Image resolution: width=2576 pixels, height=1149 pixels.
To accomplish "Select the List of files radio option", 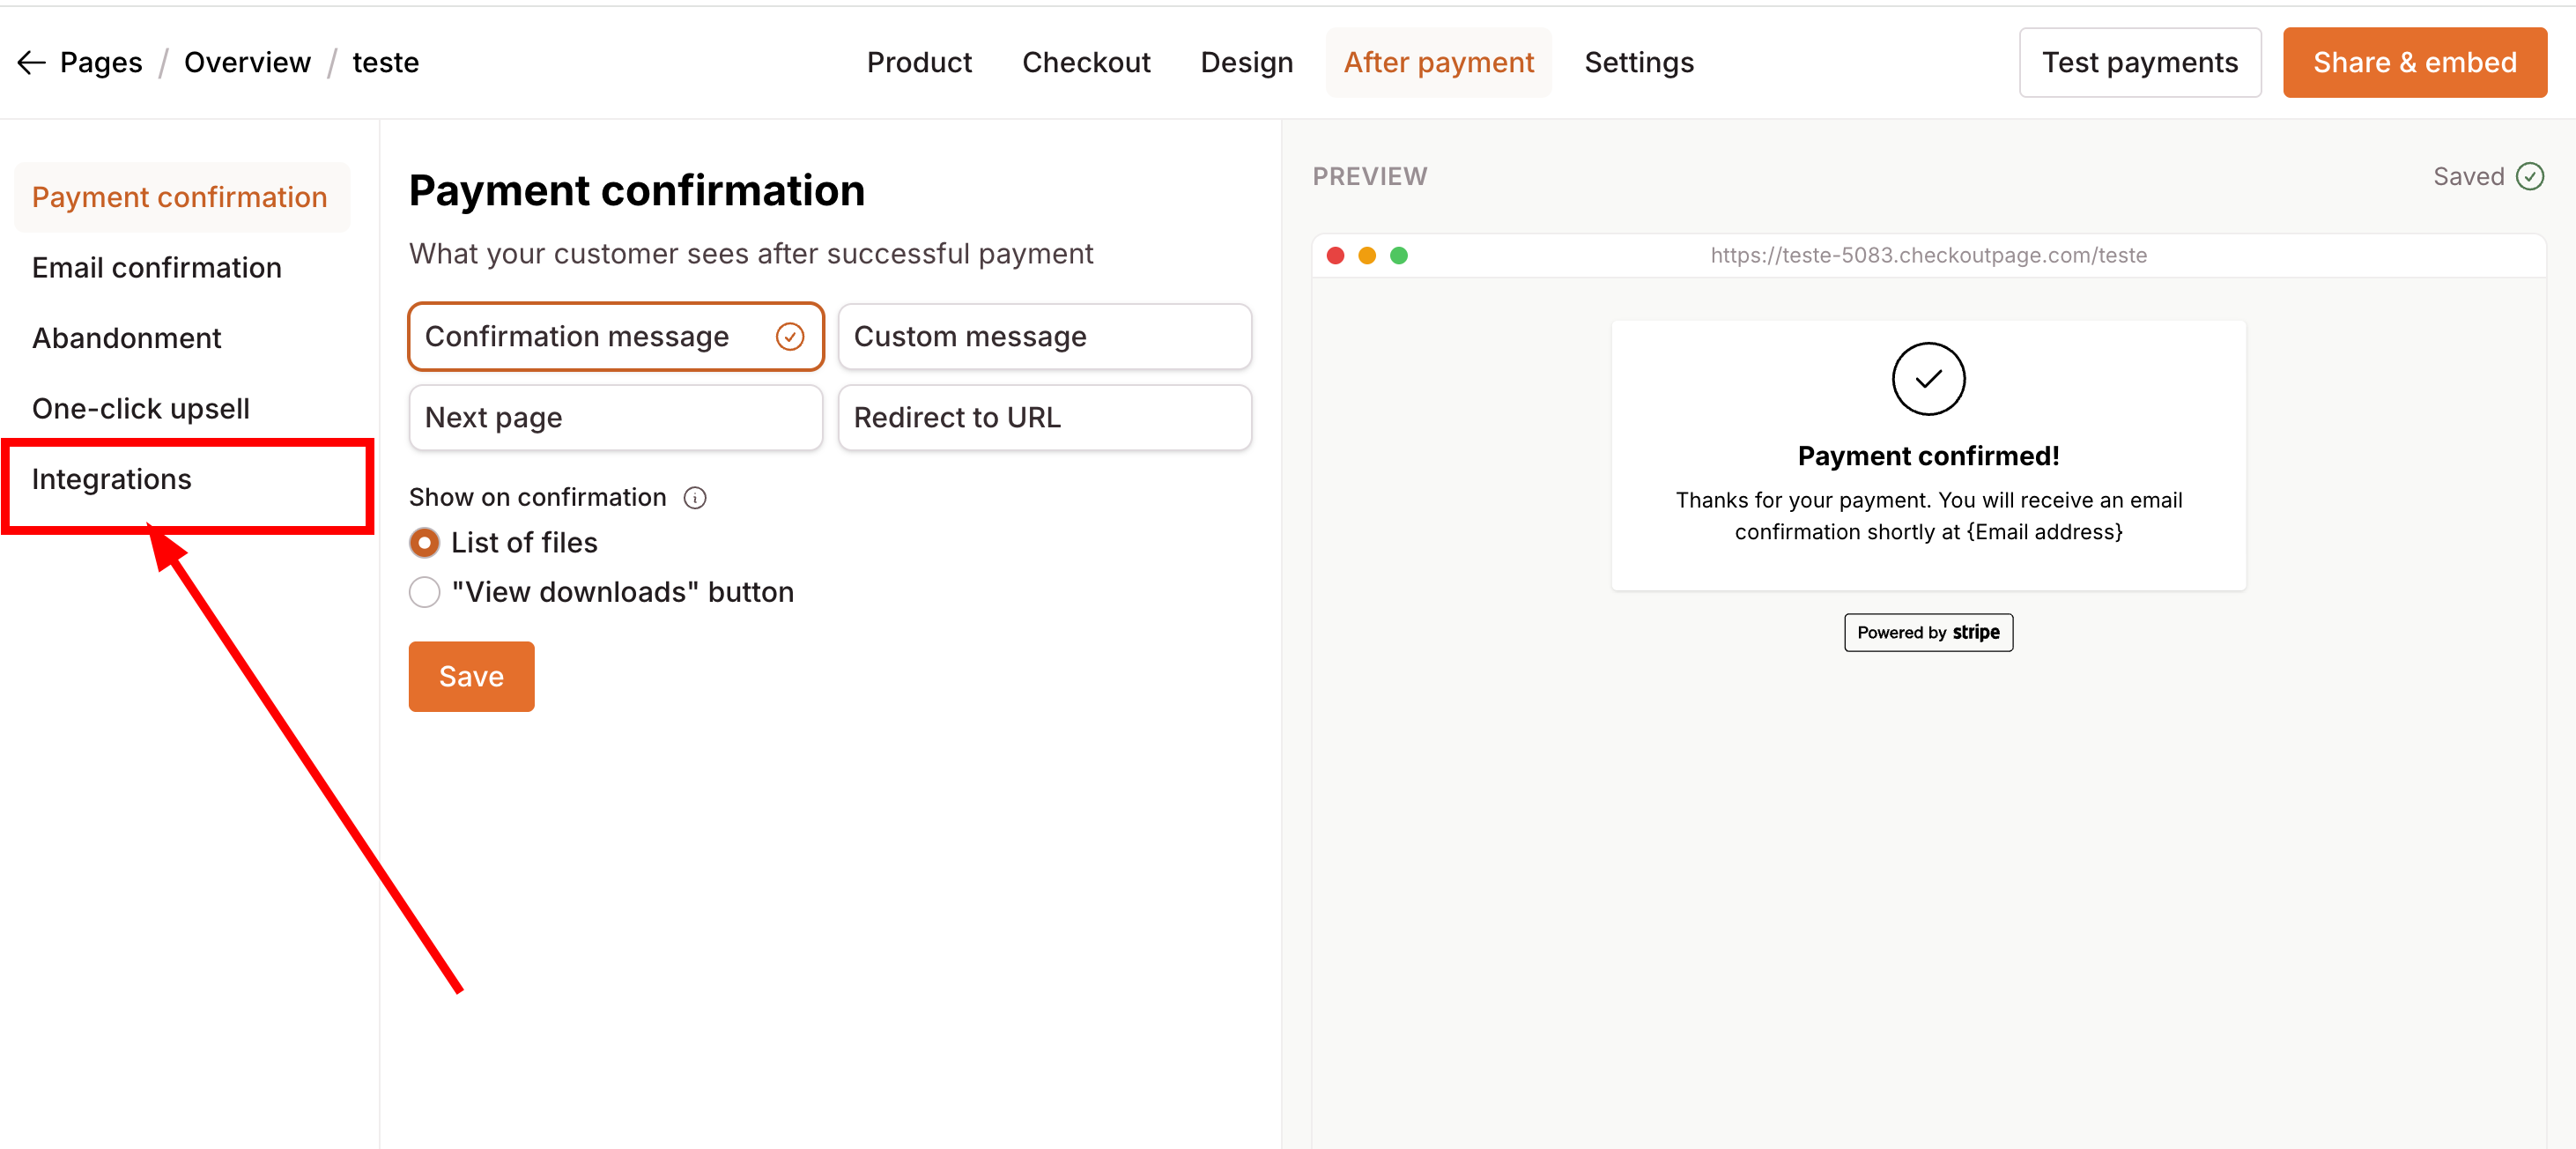I will tap(425, 543).
